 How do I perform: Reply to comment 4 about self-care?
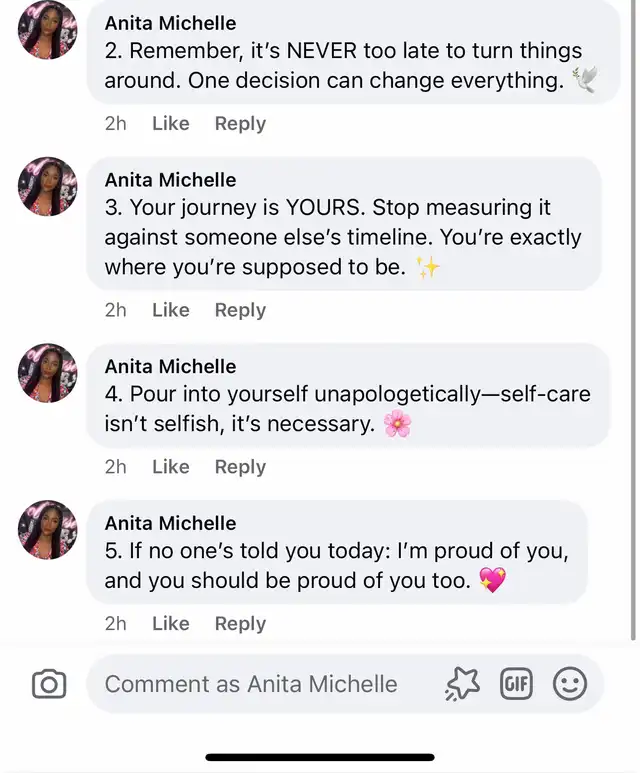240,467
